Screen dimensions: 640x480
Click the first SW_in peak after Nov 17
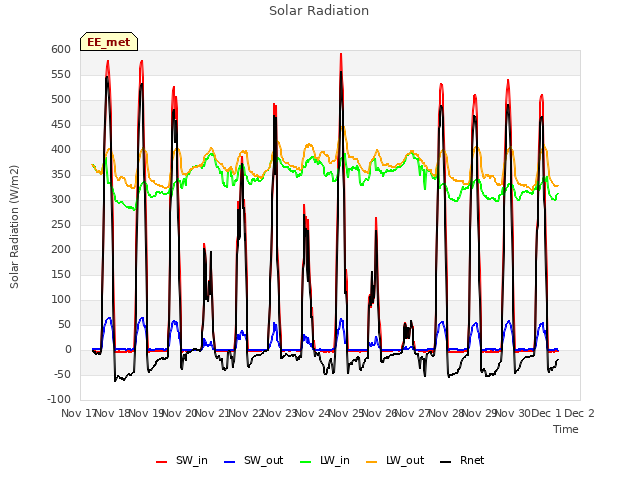coord(108,62)
